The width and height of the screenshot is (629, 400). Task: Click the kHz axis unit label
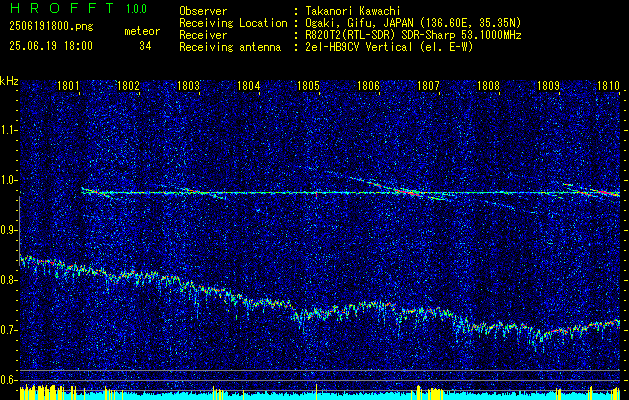coord(9,81)
